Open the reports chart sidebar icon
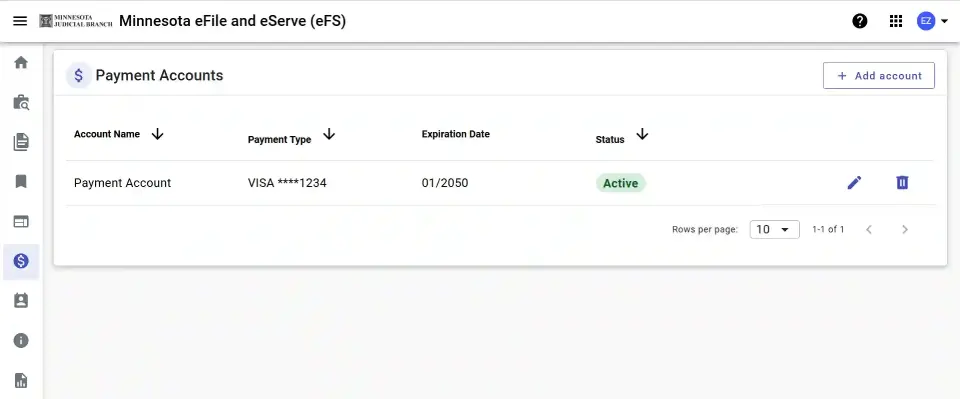Viewport: 960px width, 399px height. coord(21,380)
